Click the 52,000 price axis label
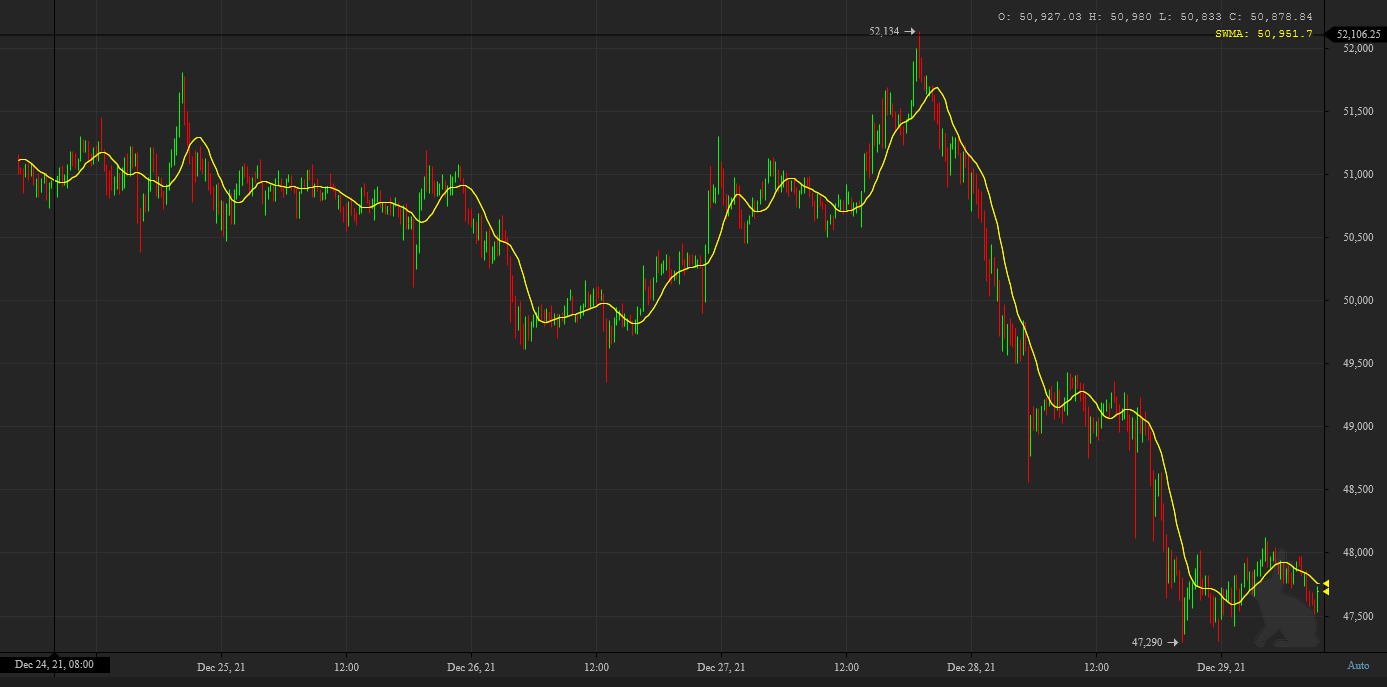The width and height of the screenshot is (1387, 687). tap(1360, 48)
